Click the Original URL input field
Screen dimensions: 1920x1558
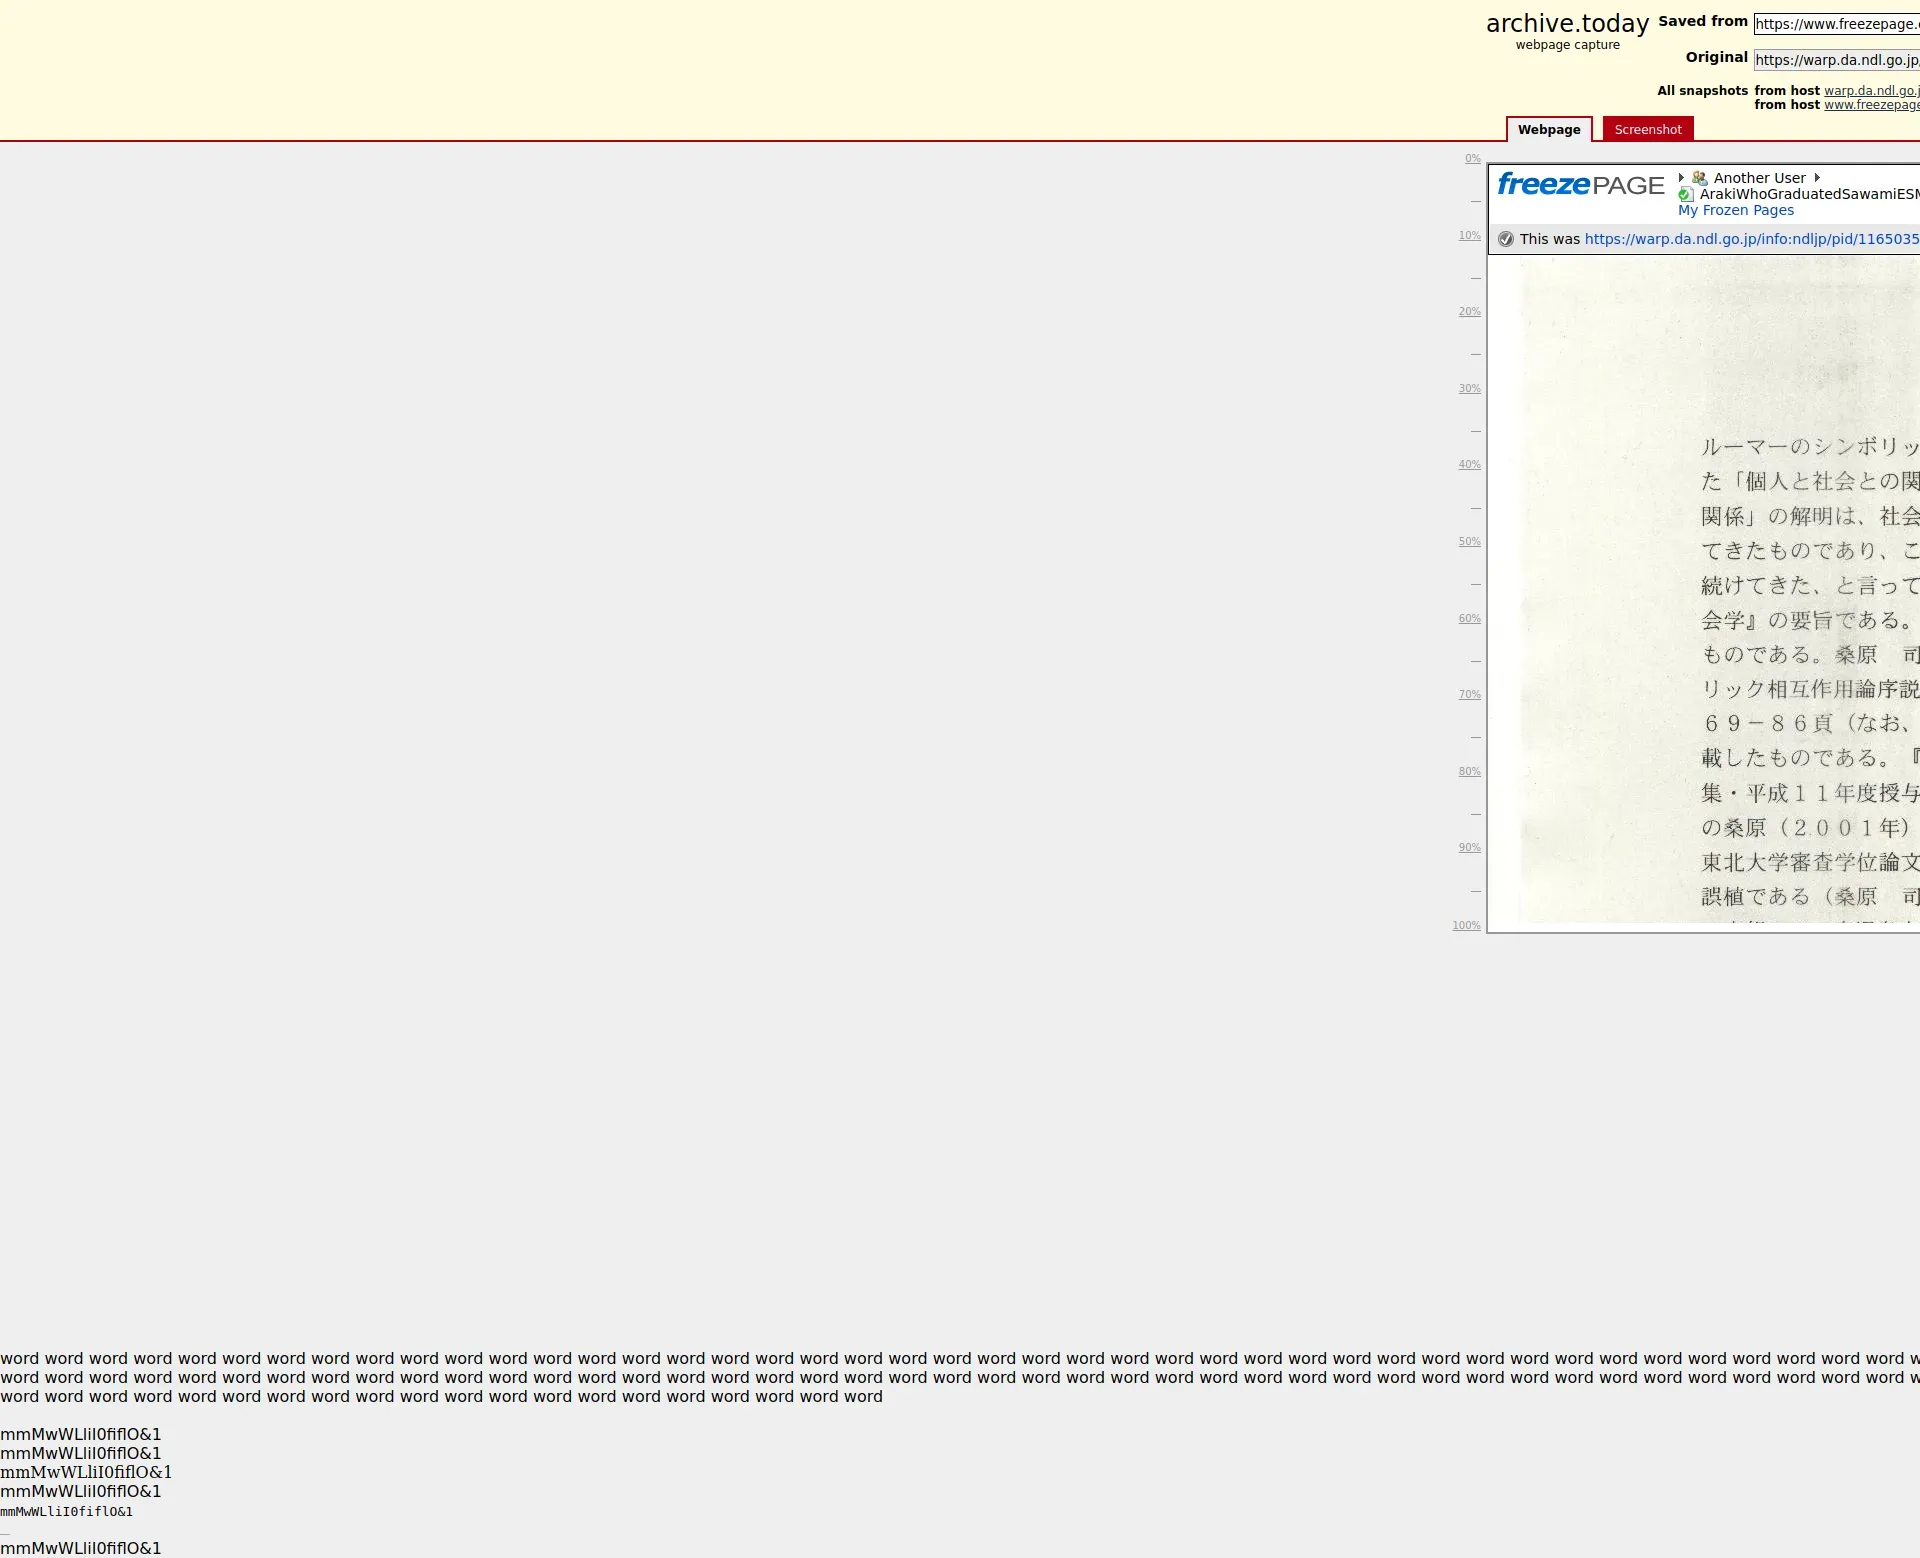tap(1836, 60)
